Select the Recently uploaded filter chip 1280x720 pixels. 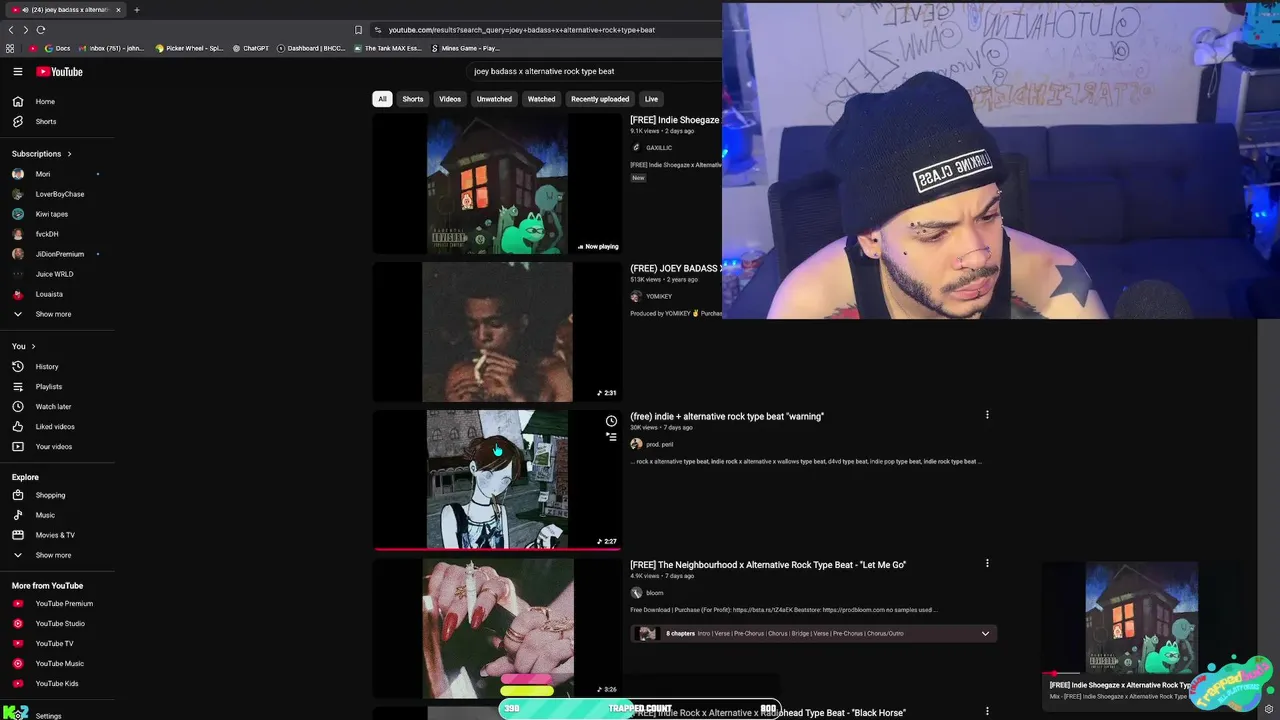(600, 99)
